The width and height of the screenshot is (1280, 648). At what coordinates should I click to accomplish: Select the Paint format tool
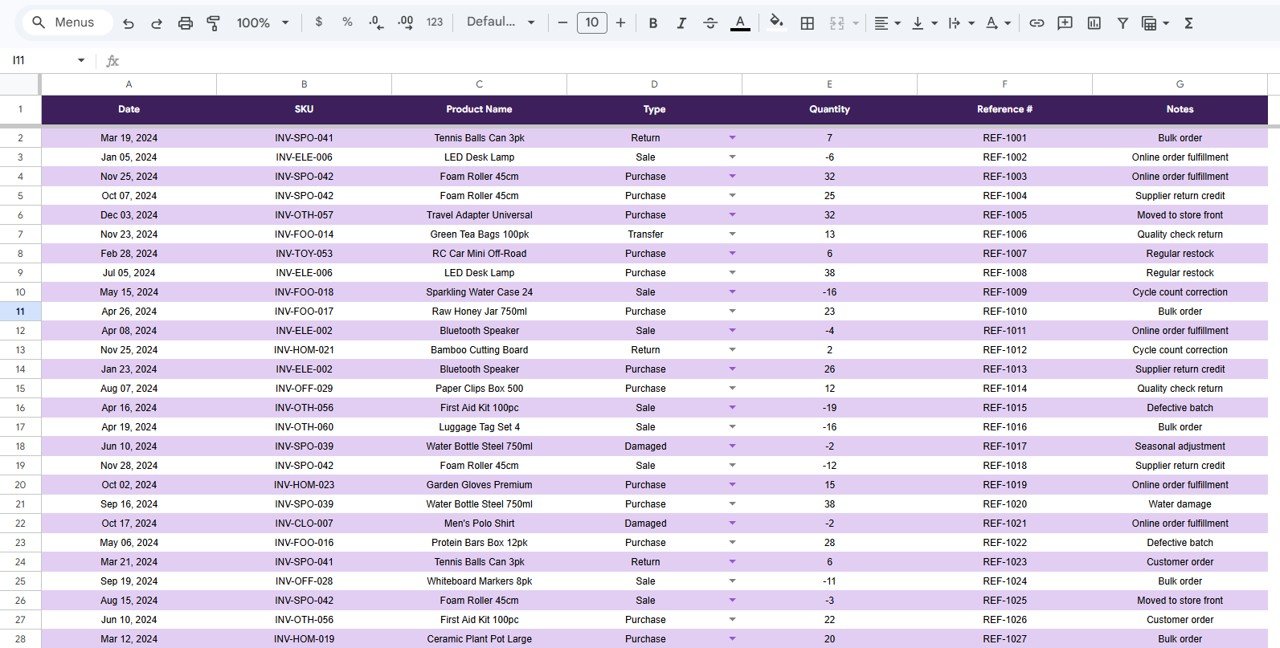(x=213, y=22)
